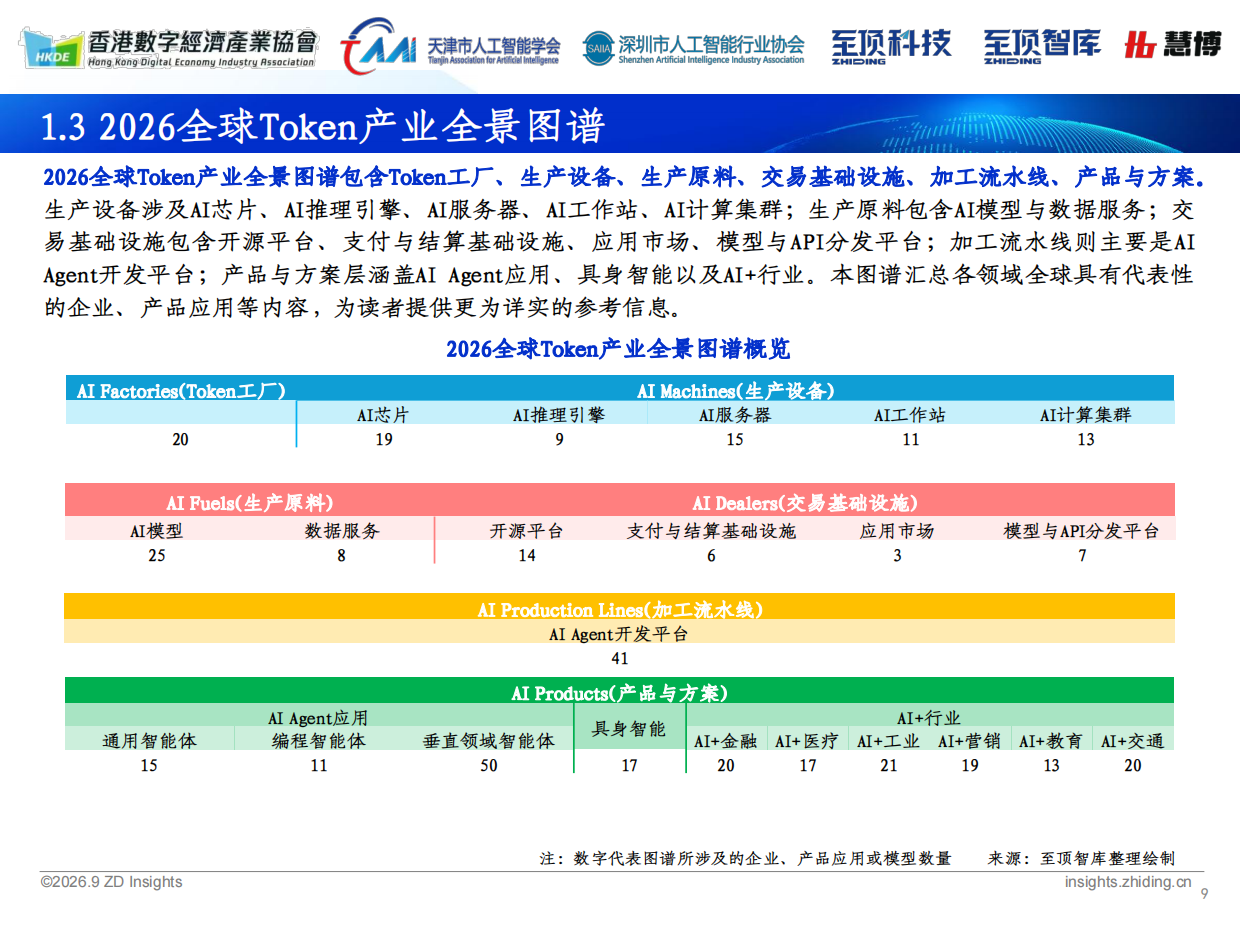This screenshot has width=1240, height=930.
Task: Click the 至顶智库 logo
Action: pos(1041,45)
